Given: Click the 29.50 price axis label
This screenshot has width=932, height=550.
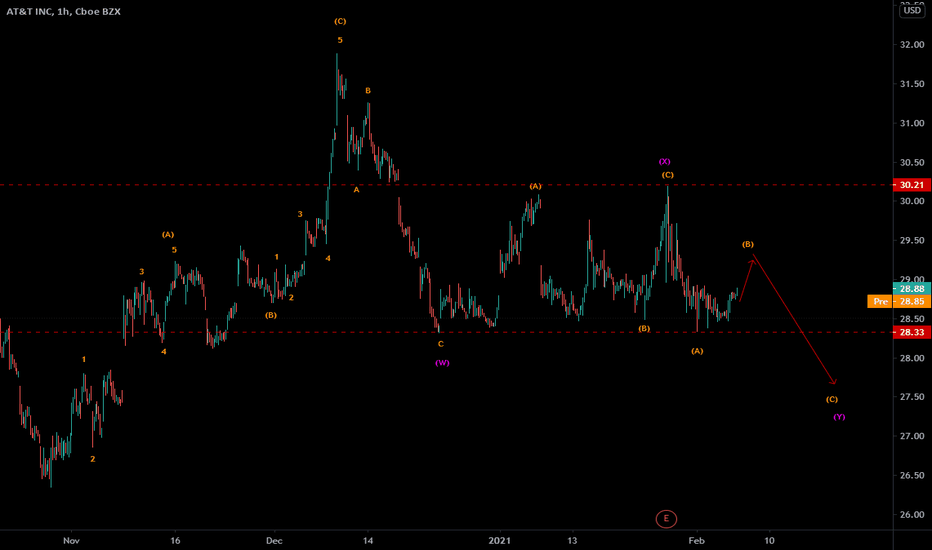Looking at the screenshot, I should pyautogui.click(x=912, y=240).
